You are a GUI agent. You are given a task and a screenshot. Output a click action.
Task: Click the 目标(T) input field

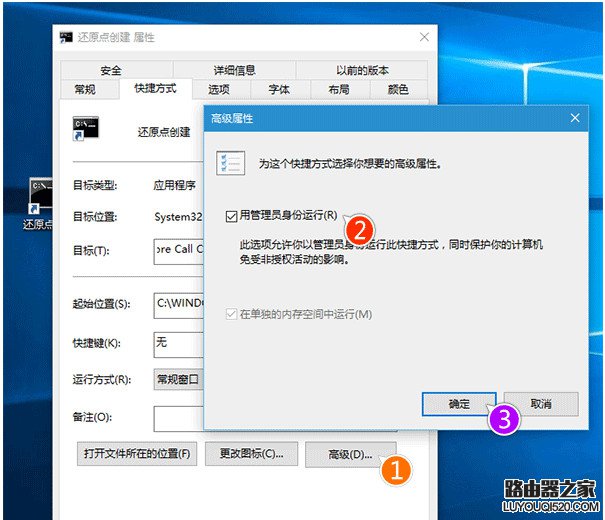click(x=179, y=252)
